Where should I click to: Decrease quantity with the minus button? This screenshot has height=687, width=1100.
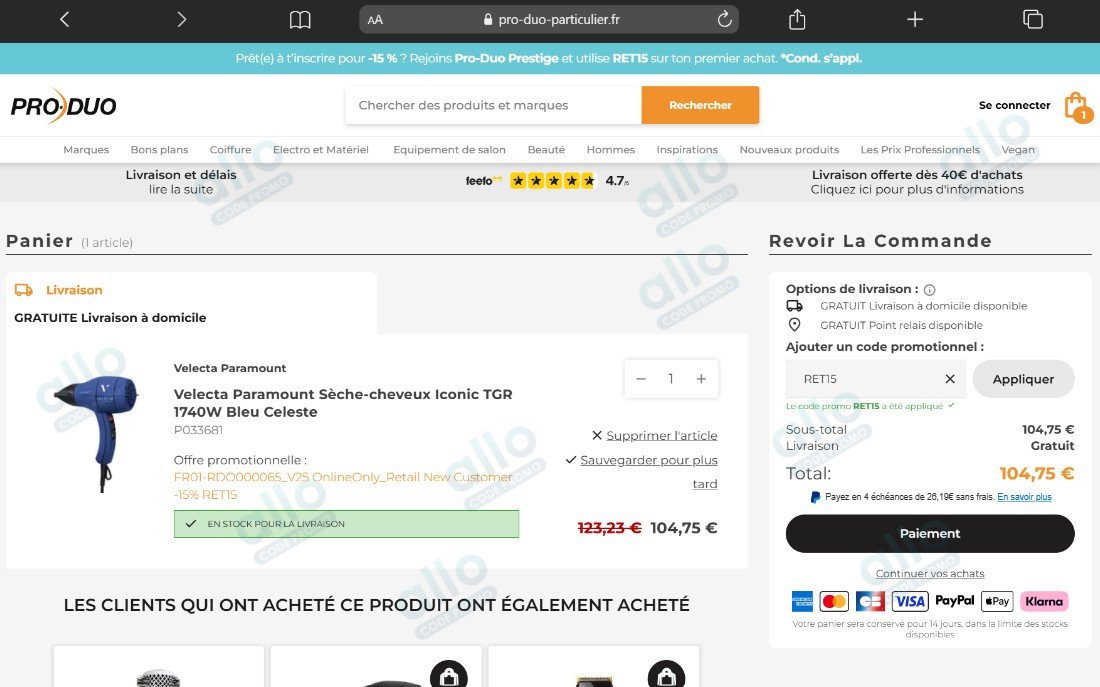point(640,379)
